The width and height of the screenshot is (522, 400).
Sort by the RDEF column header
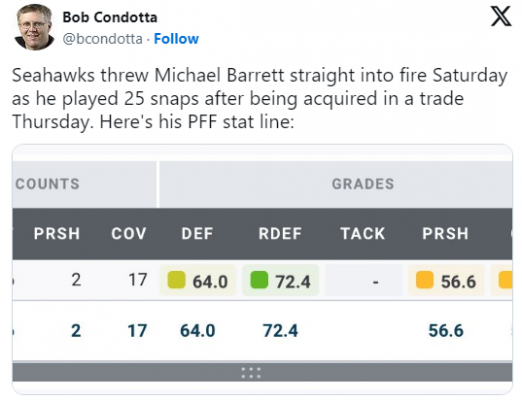280,234
